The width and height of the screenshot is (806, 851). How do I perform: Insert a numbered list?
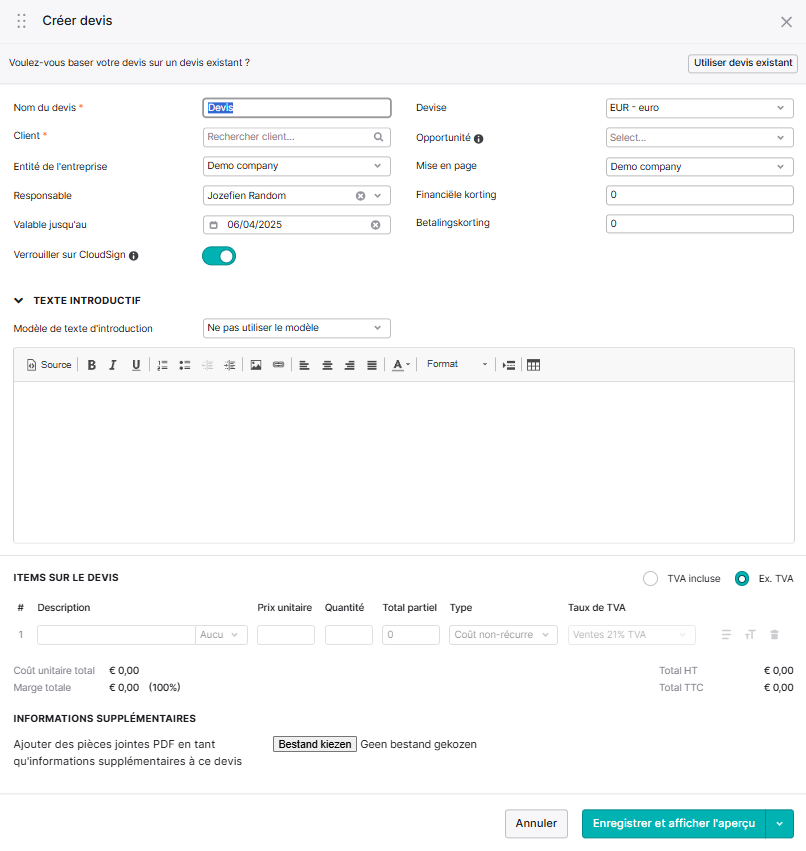tap(162, 365)
